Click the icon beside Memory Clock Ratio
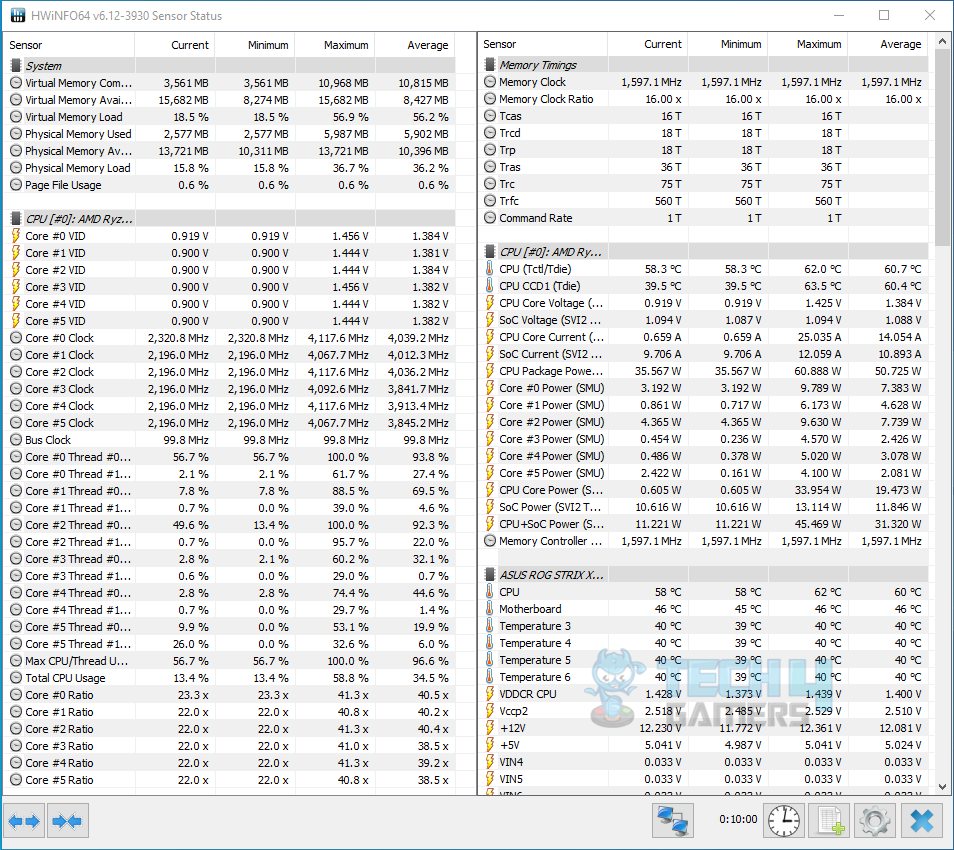The width and height of the screenshot is (954, 850). pos(490,99)
